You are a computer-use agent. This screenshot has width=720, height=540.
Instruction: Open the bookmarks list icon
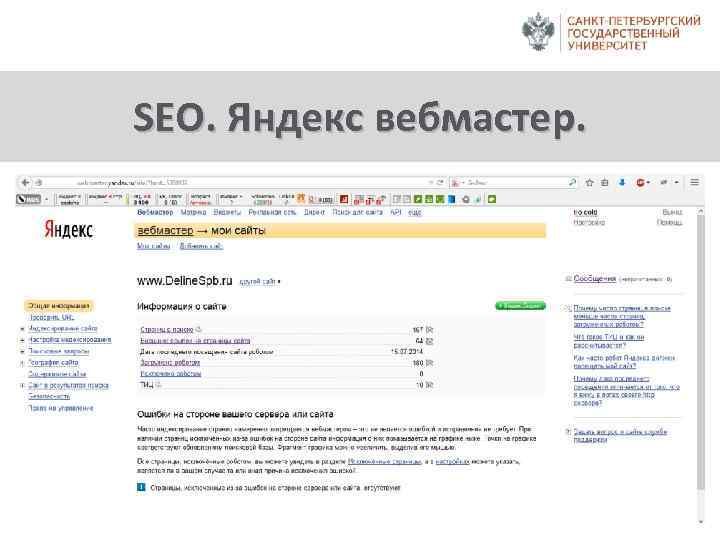click(x=605, y=182)
